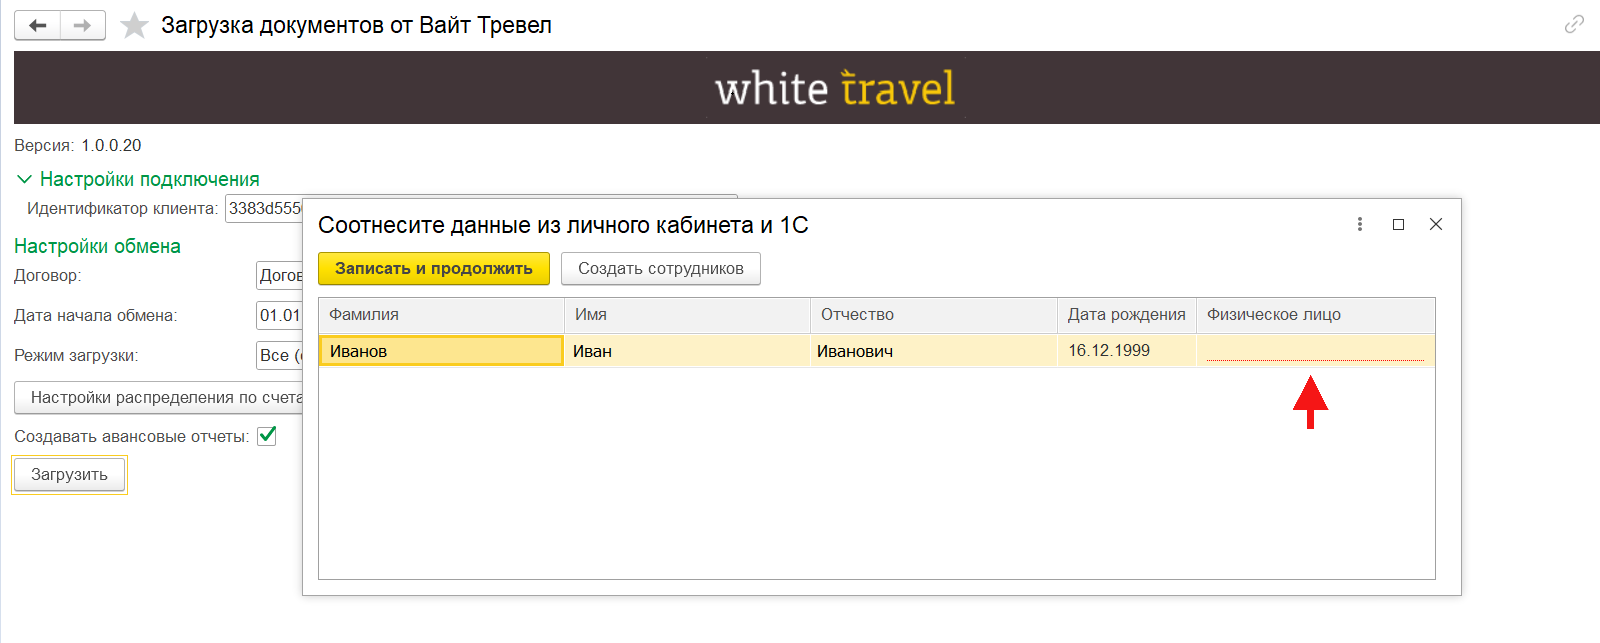The height and width of the screenshot is (643, 1600).
Task: Close the data matching dialog
Action: point(1436,224)
